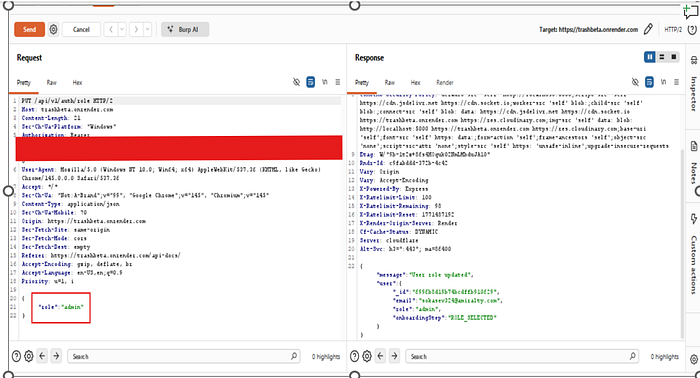This screenshot has width=700, height=378.
Task: Click the response pane vertical scrollbar
Action: coord(682,243)
